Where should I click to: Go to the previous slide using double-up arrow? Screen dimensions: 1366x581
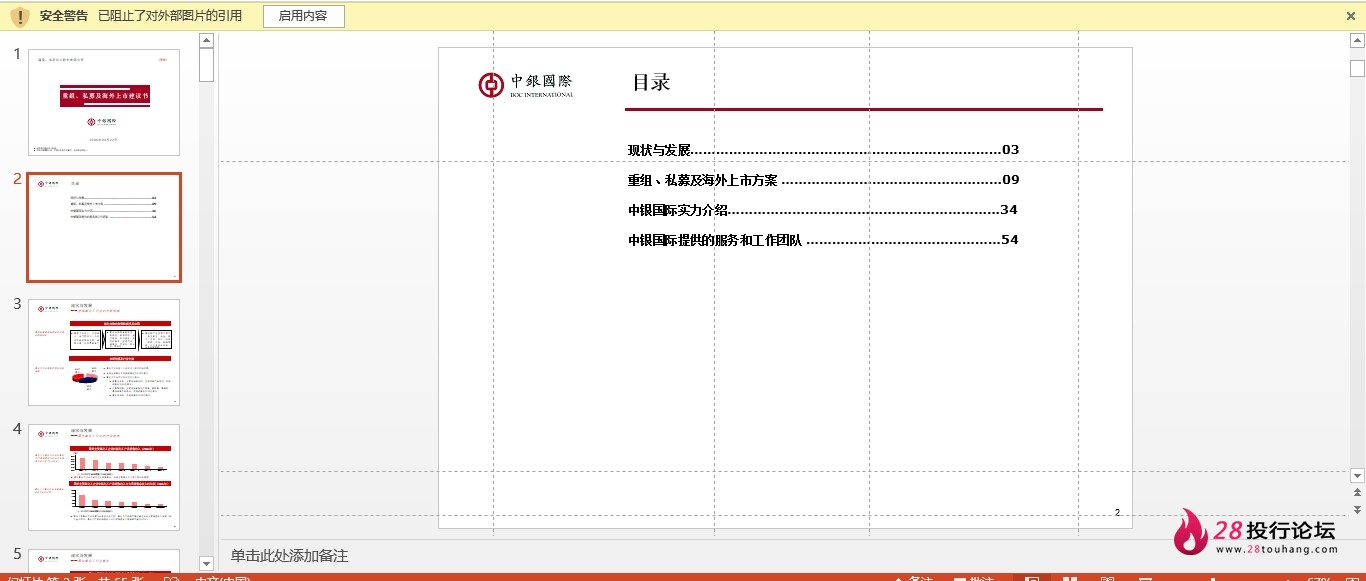click(1357, 493)
